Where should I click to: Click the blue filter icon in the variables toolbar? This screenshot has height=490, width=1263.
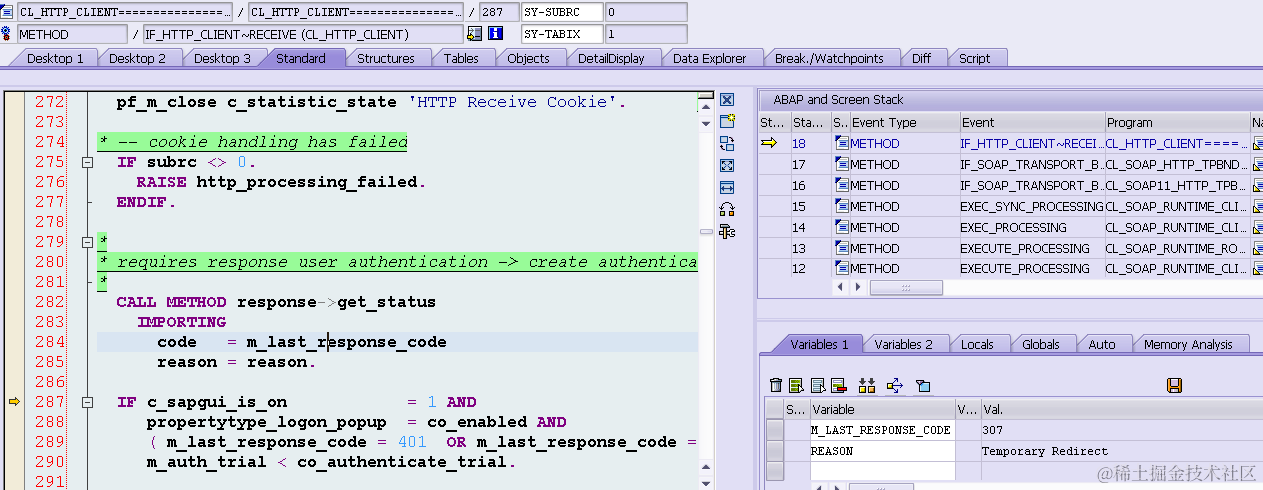point(923,385)
